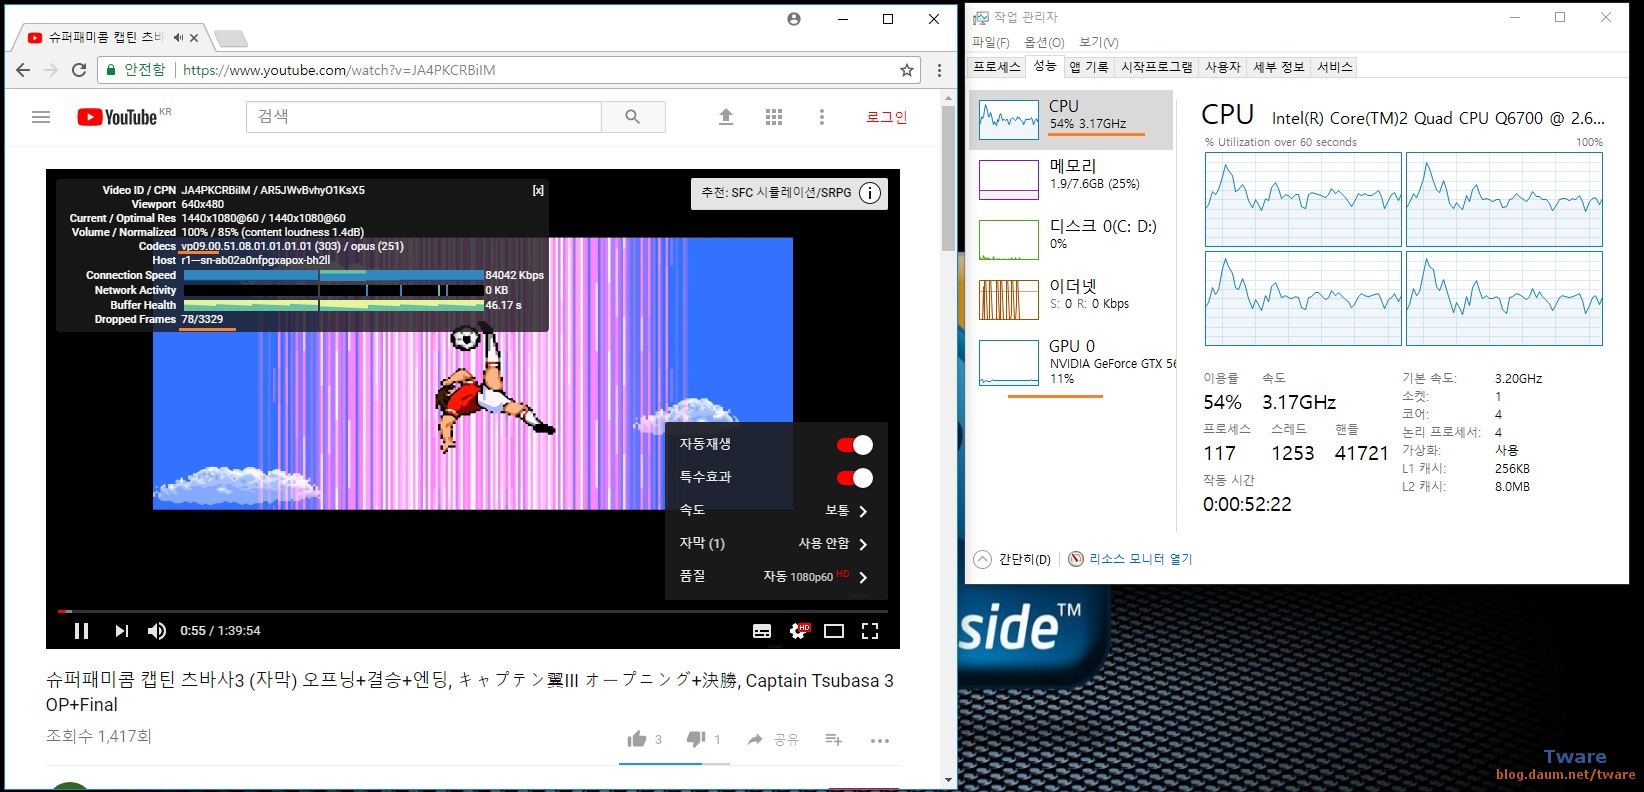1644x792 pixels.
Task: Toggle the 자동재생 autoplay switch
Action: click(855, 445)
